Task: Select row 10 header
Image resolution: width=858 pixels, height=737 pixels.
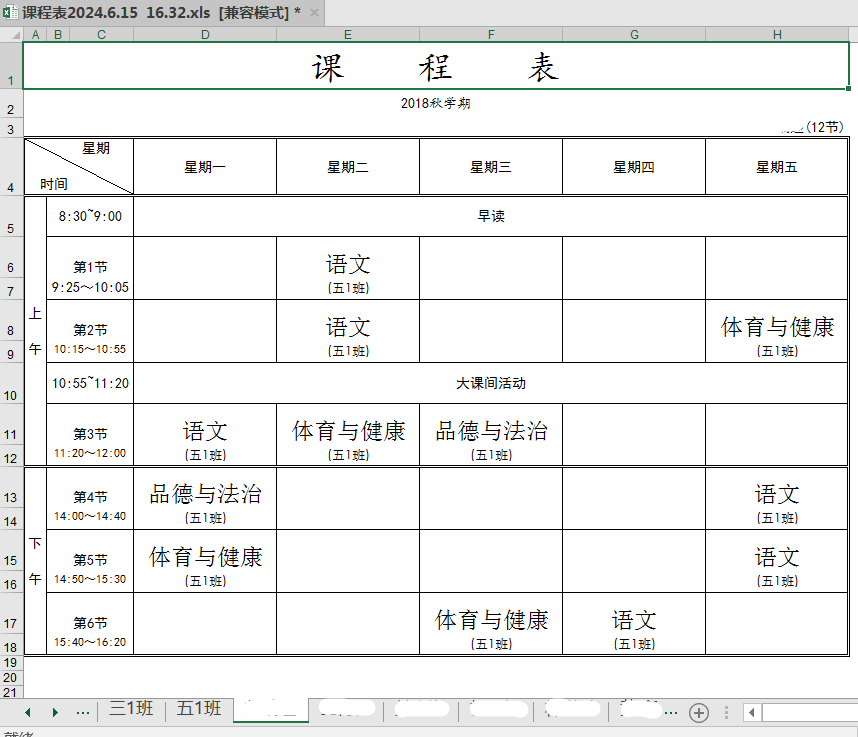Action: (11, 395)
